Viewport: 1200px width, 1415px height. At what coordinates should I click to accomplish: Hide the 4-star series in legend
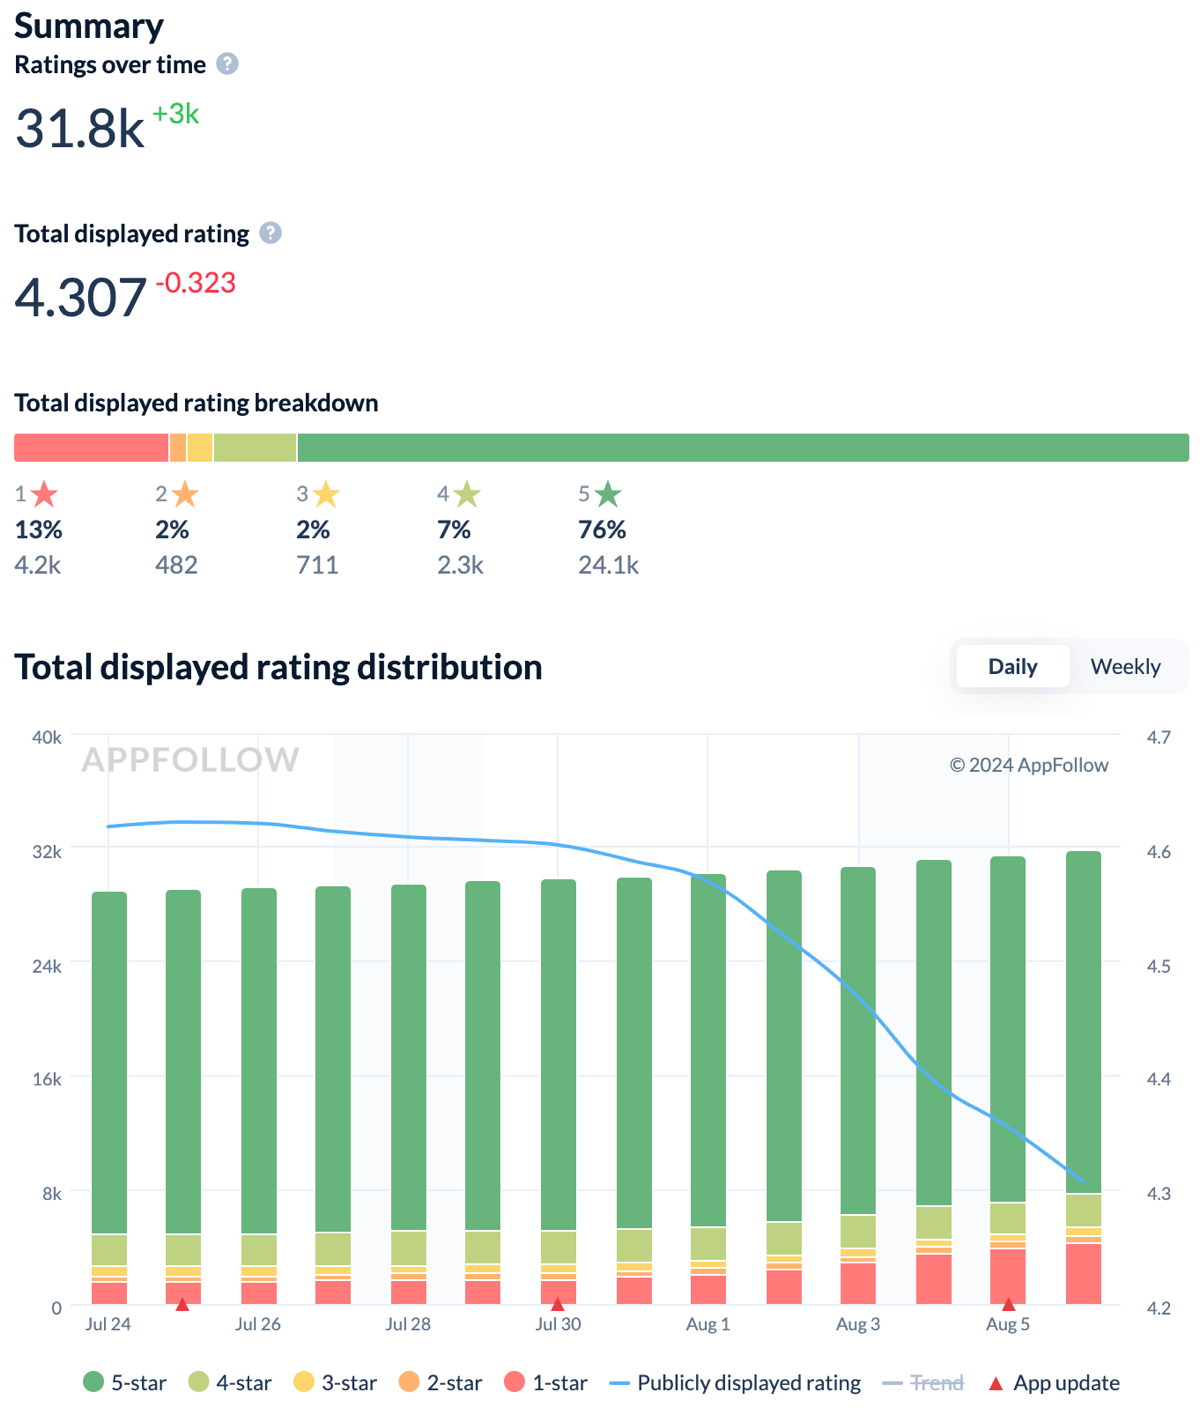(x=230, y=1383)
